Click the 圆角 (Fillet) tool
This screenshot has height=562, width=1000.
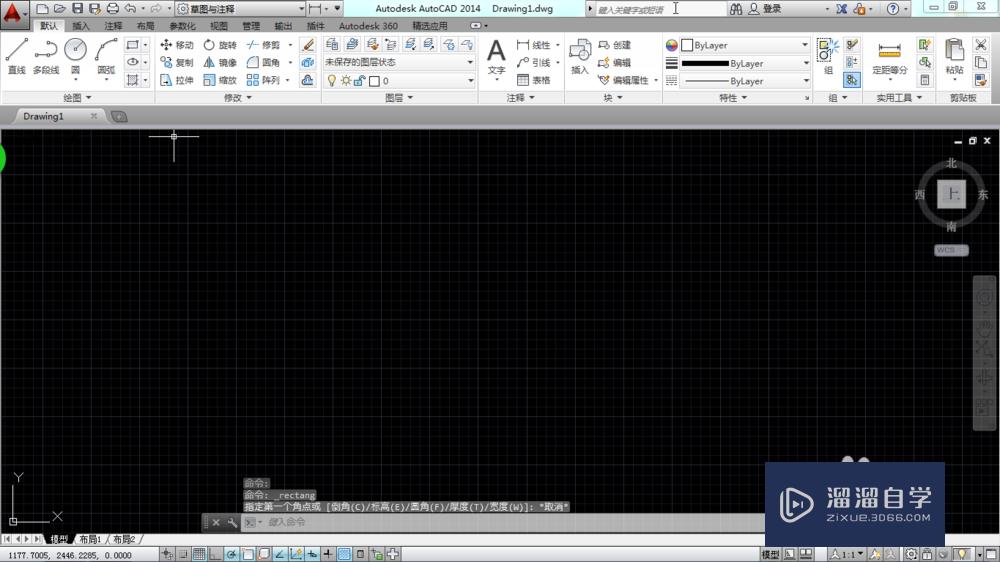coord(263,63)
